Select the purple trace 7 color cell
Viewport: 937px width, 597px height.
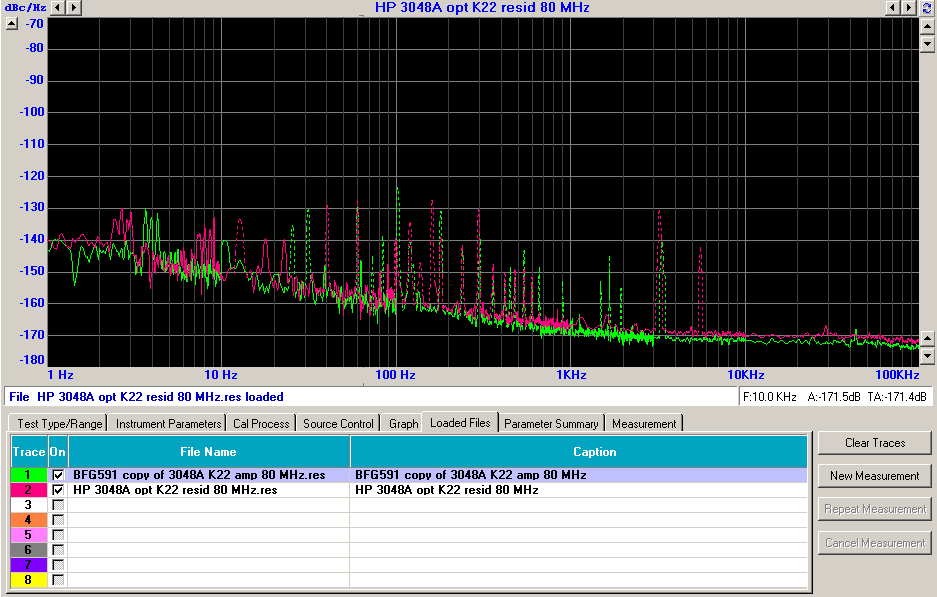29,565
